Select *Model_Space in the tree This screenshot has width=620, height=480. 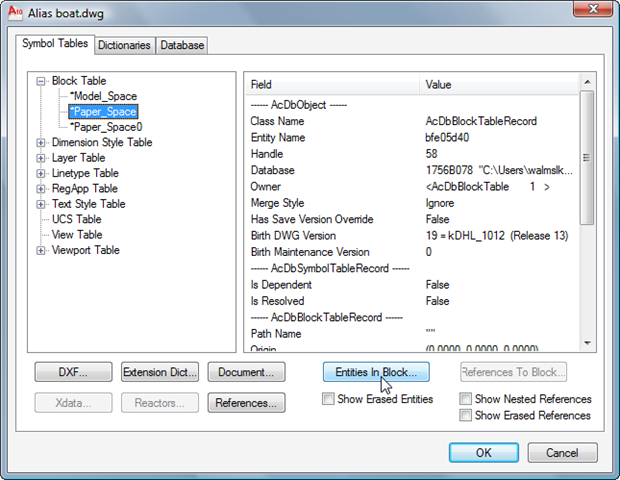pos(103,96)
